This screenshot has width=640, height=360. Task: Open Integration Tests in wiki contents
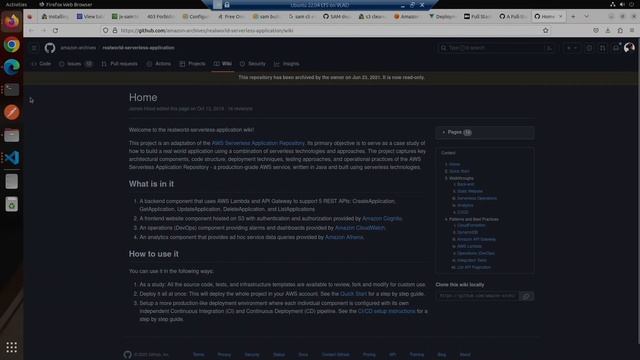coord(471,260)
